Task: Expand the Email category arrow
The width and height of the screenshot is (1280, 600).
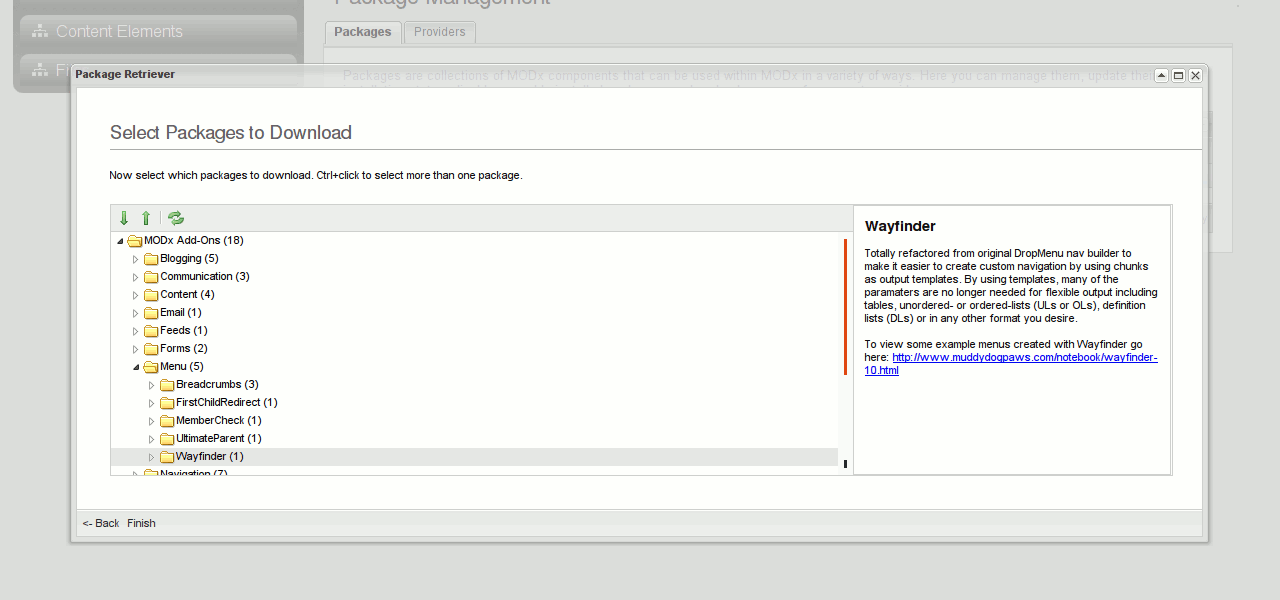Action: pyautogui.click(x=136, y=313)
